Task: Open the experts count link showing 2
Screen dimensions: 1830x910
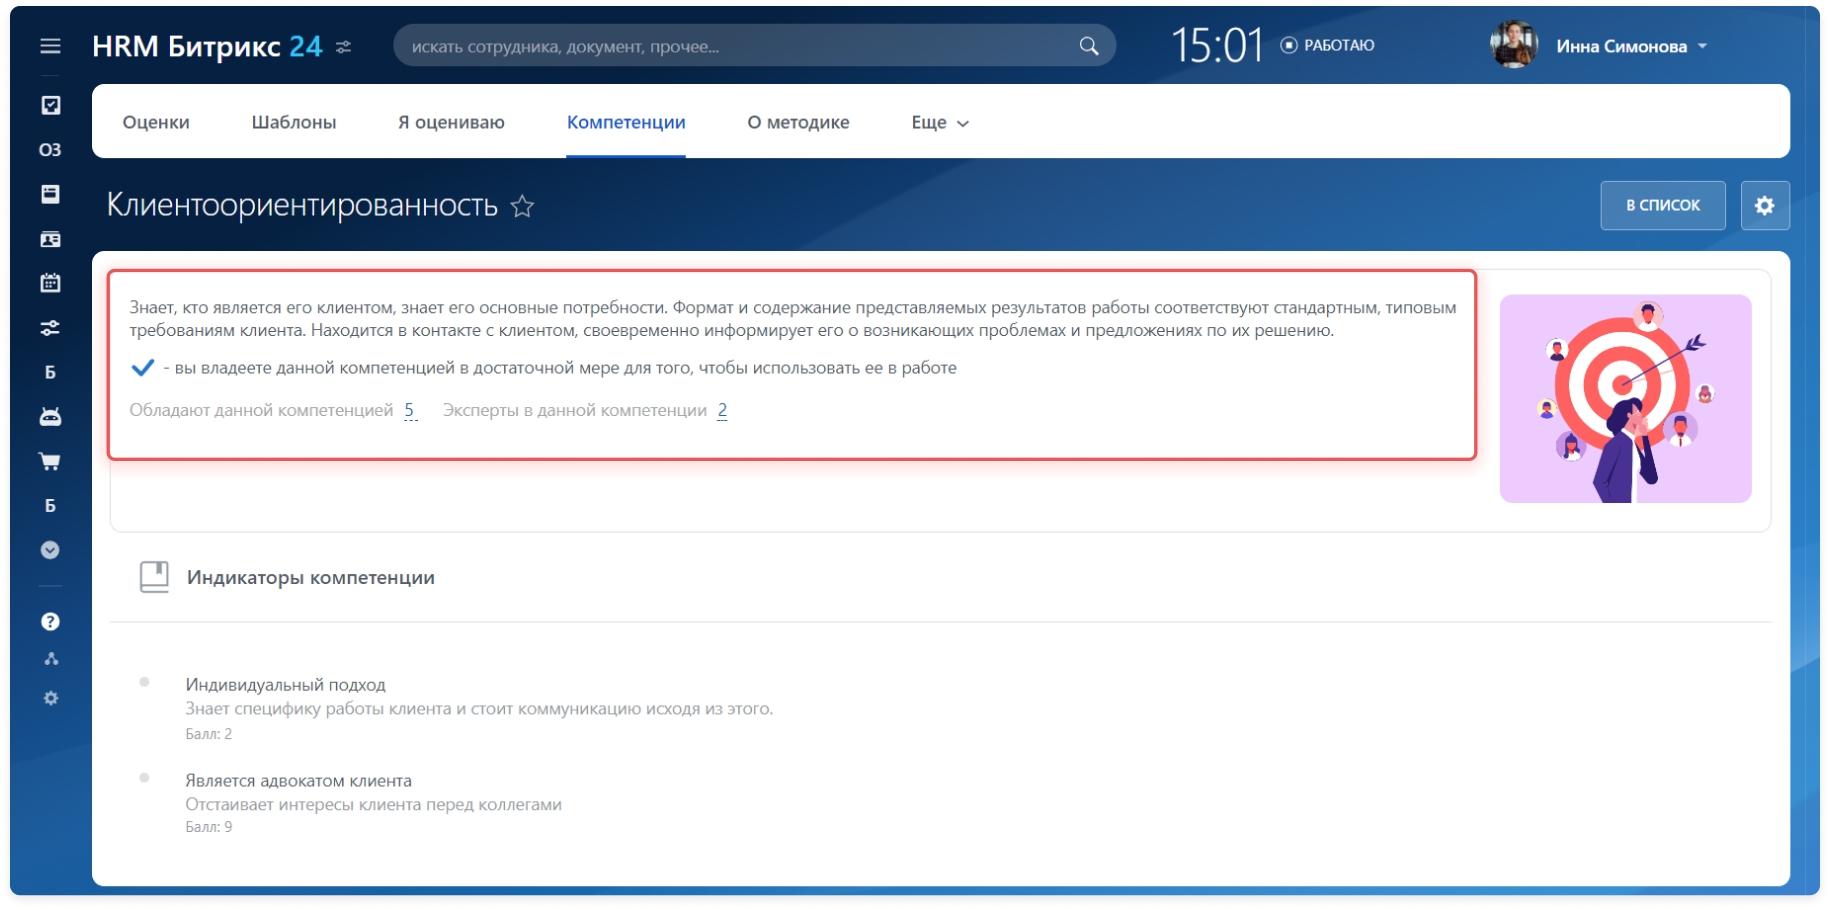Action: [x=722, y=410]
